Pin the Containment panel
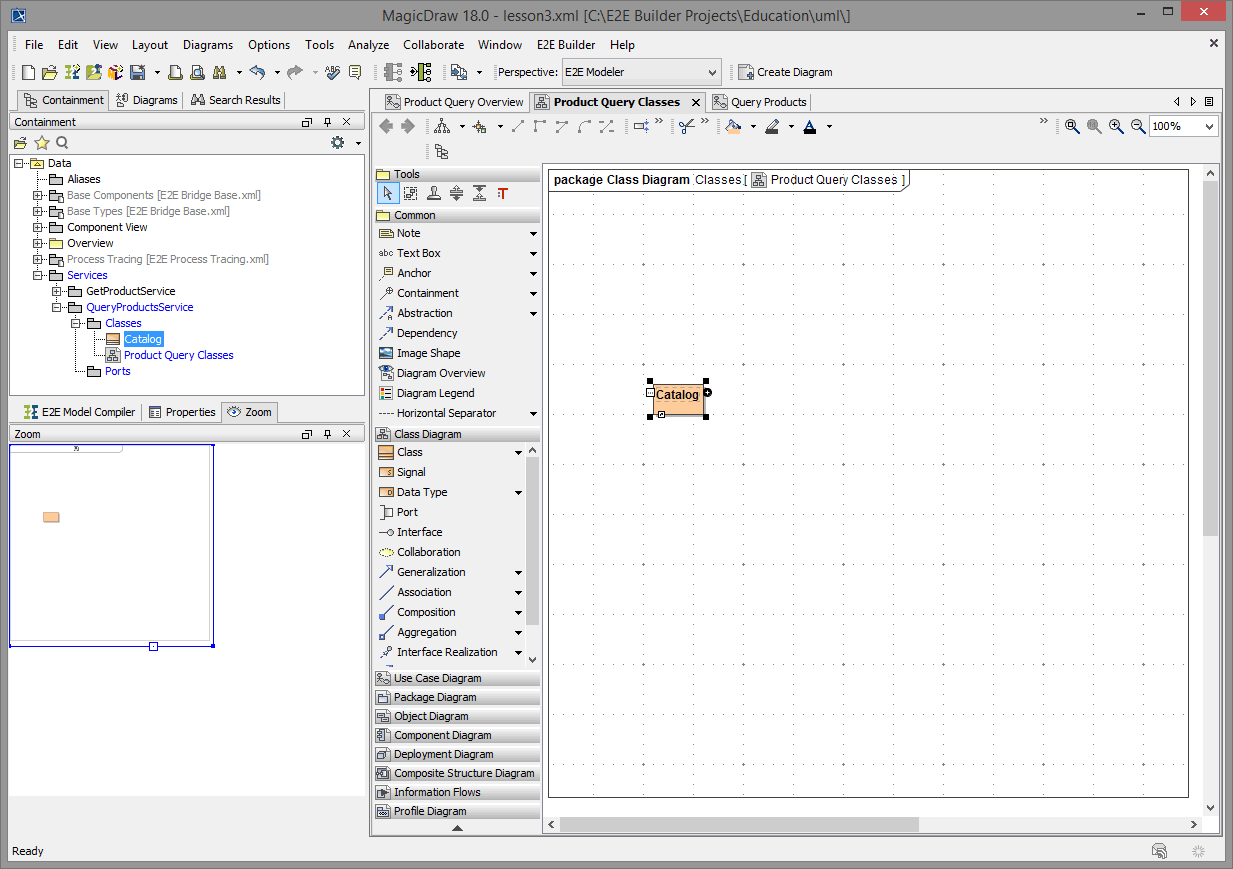The image size is (1233, 869). pos(327,122)
